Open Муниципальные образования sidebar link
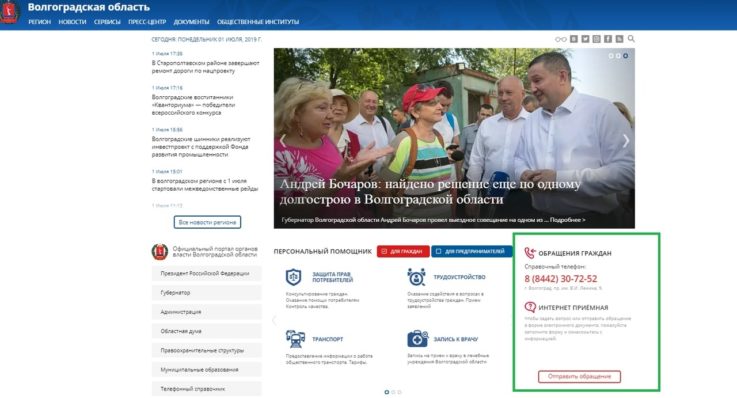This screenshot has width=737, height=398. point(206,369)
